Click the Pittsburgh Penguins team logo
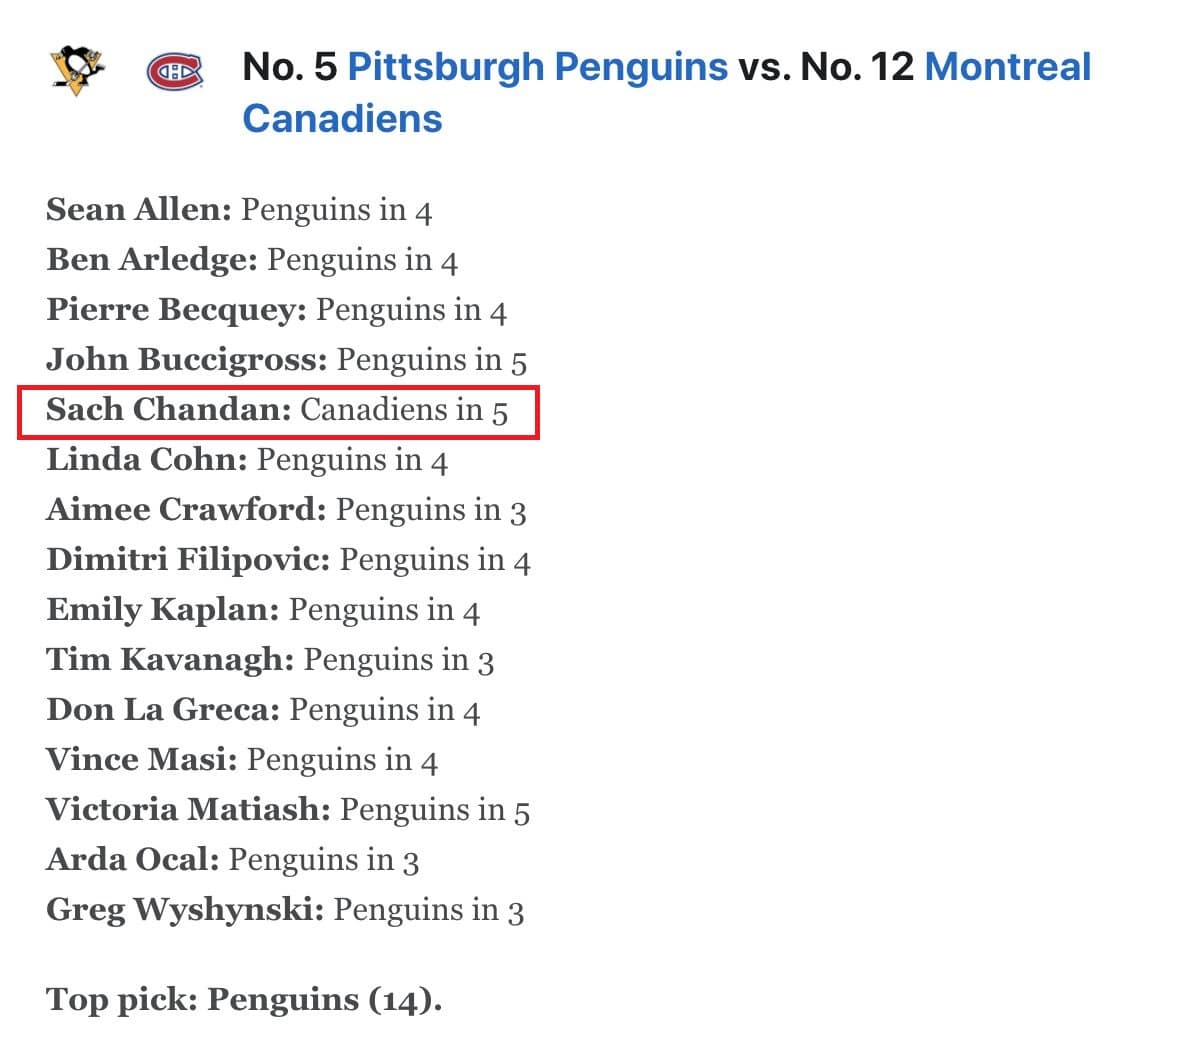 click(x=76, y=70)
